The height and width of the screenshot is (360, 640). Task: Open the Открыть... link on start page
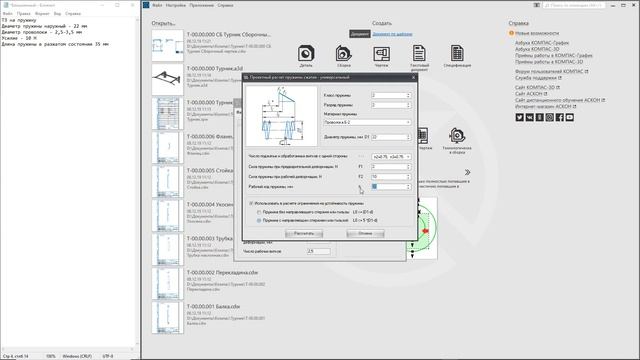pos(163,23)
